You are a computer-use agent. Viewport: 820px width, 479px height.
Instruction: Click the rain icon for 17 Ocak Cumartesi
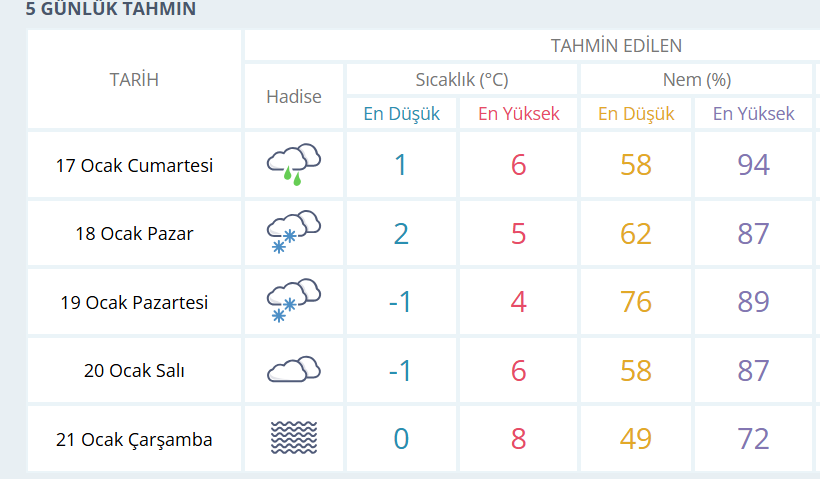[x=294, y=165]
